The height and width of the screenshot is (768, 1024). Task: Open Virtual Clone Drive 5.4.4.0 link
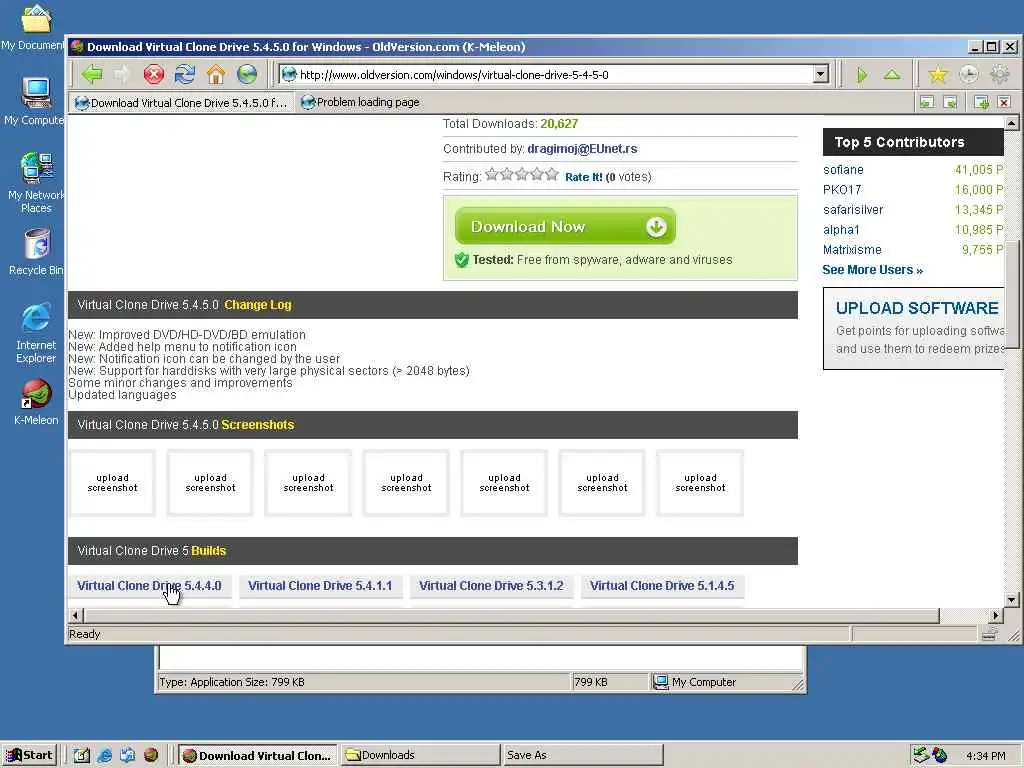(149, 586)
